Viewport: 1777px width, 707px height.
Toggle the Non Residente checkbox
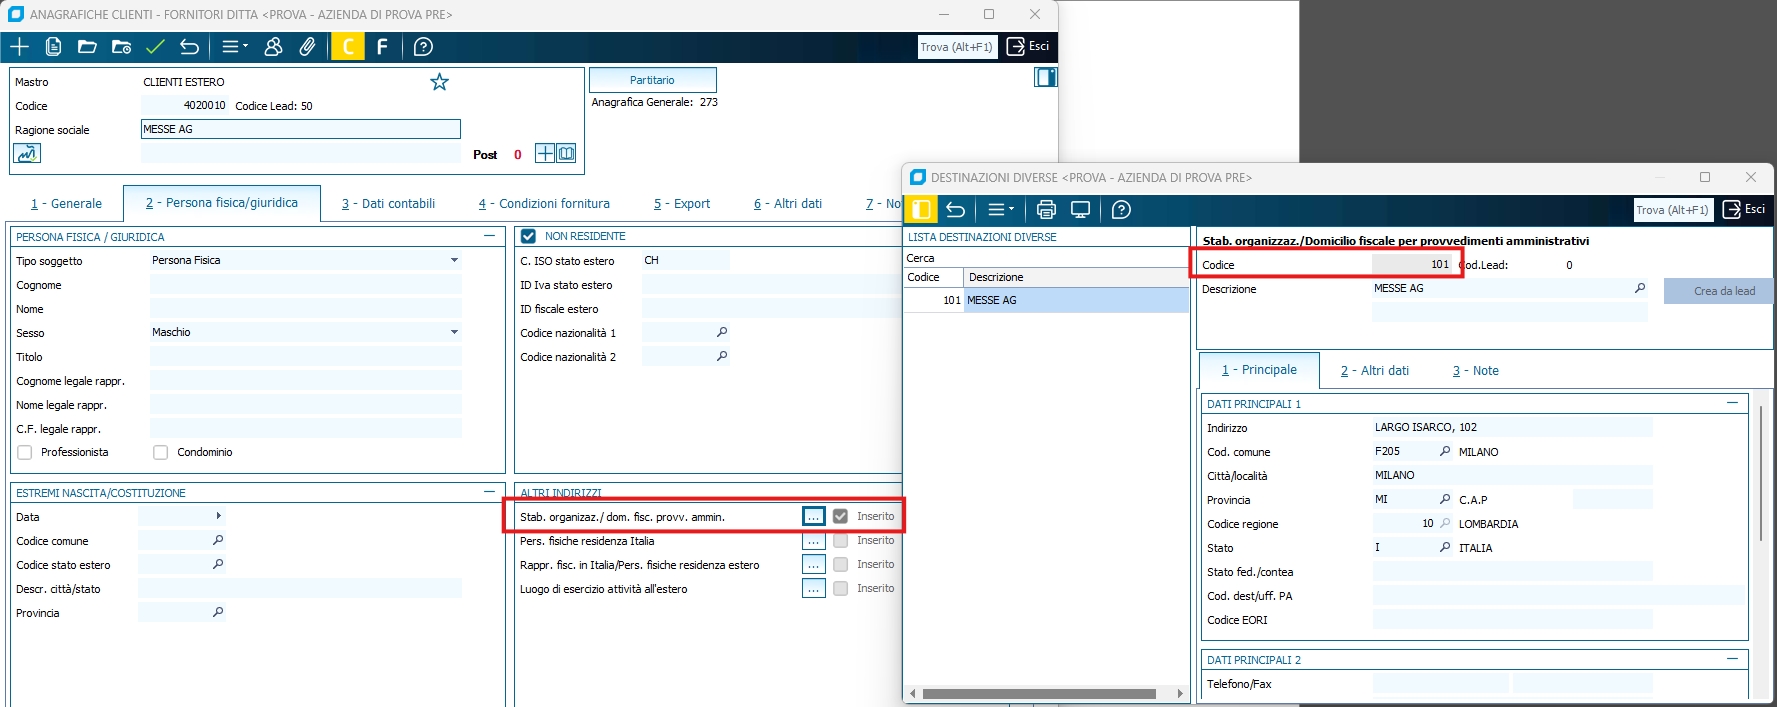pos(528,236)
